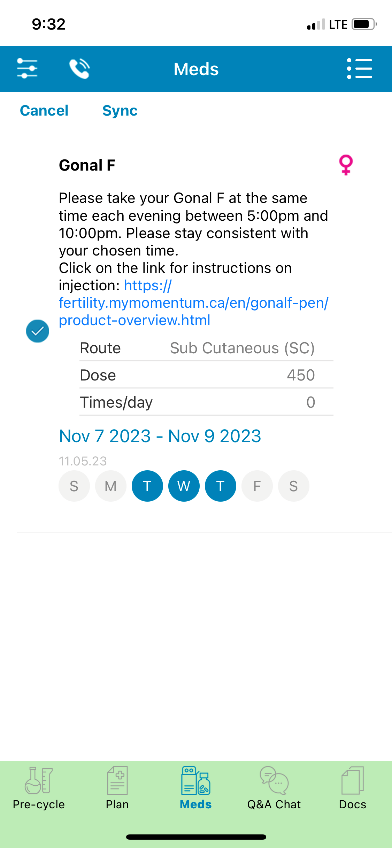This screenshot has height=848, width=392.
Task: Open the list menu icon
Action: (x=360, y=69)
